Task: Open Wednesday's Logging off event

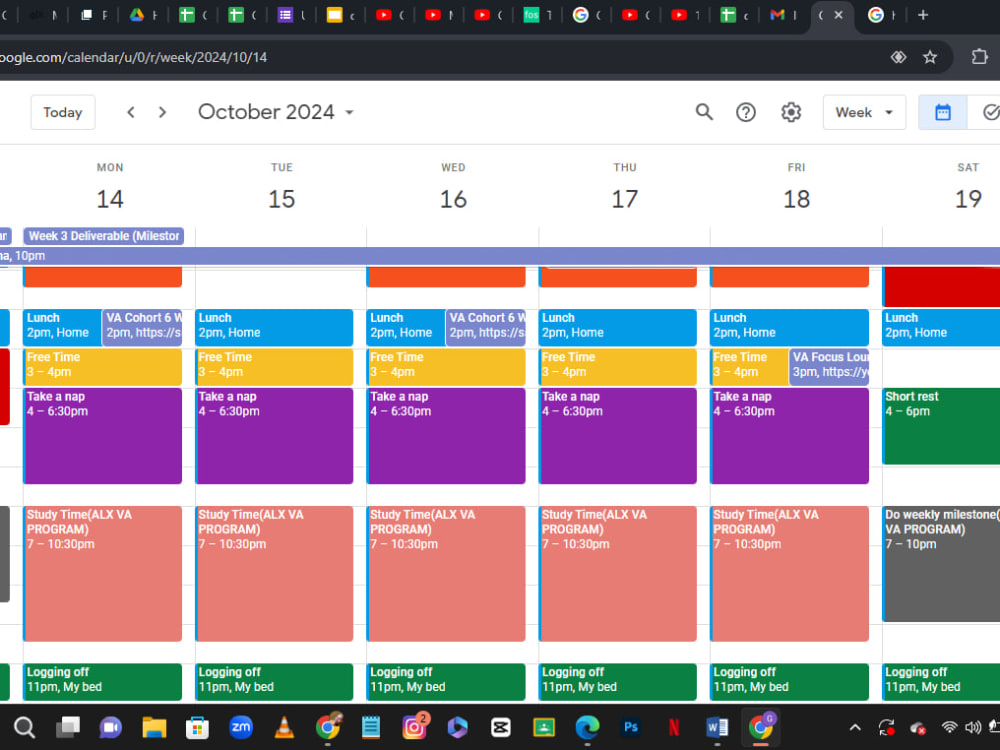Action: 446,681
